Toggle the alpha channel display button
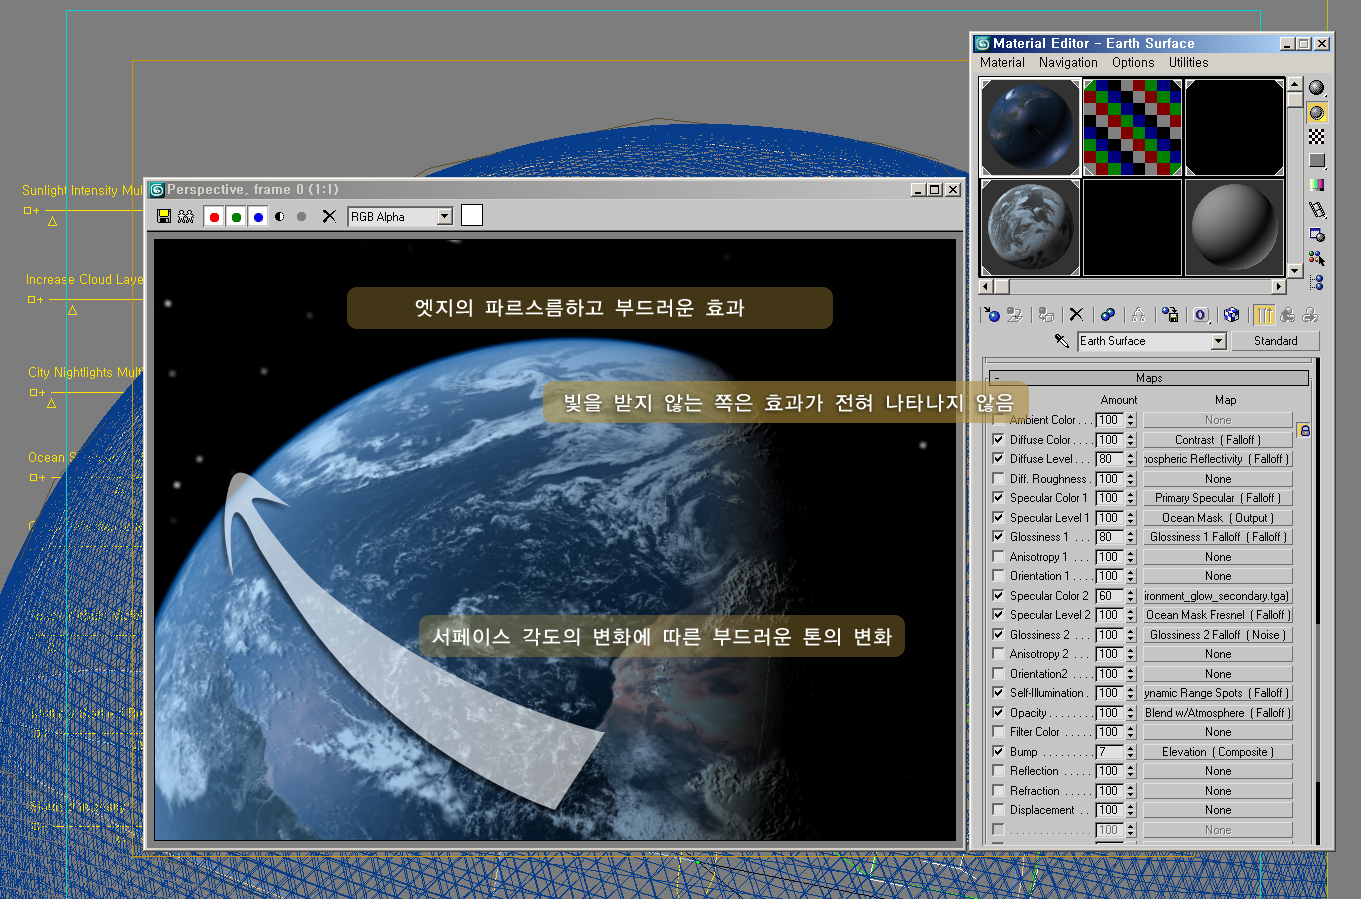 pyautogui.click(x=280, y=216)
